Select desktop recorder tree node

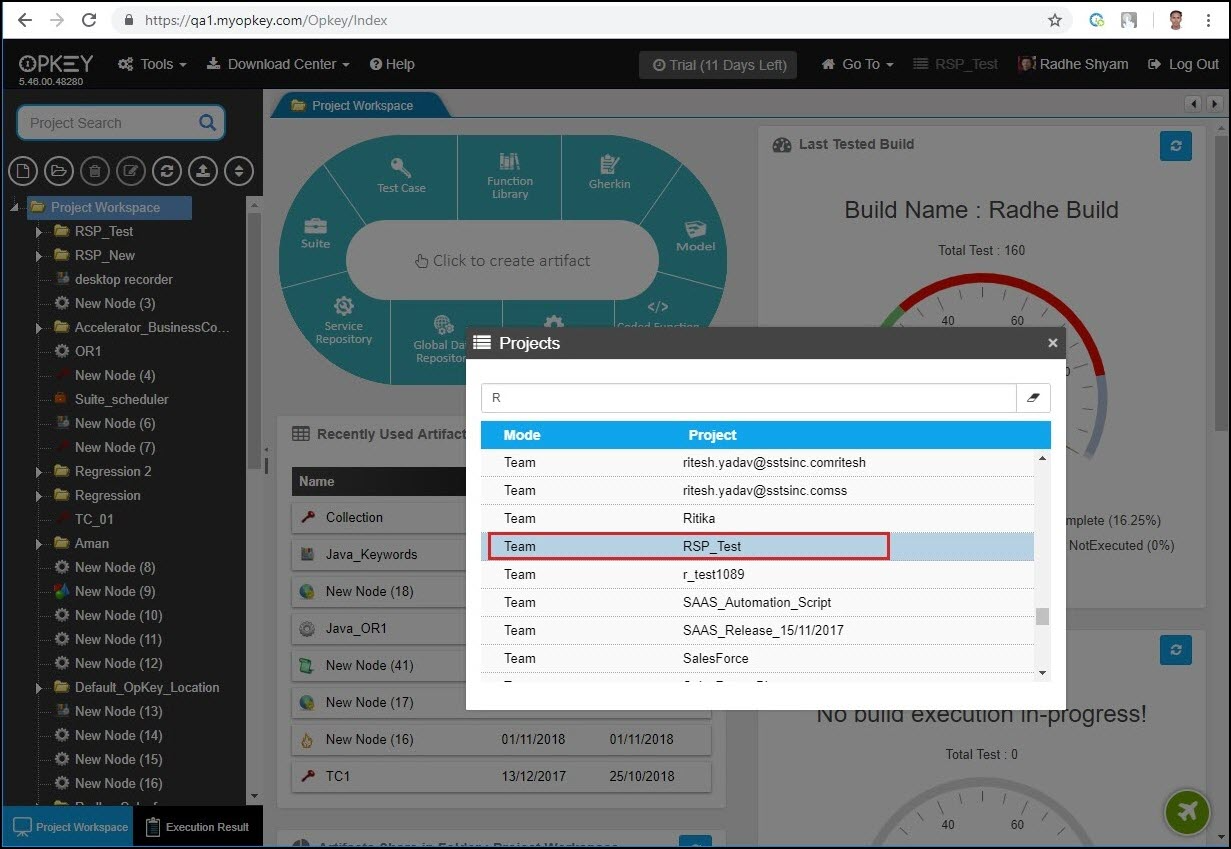[123, 279]
